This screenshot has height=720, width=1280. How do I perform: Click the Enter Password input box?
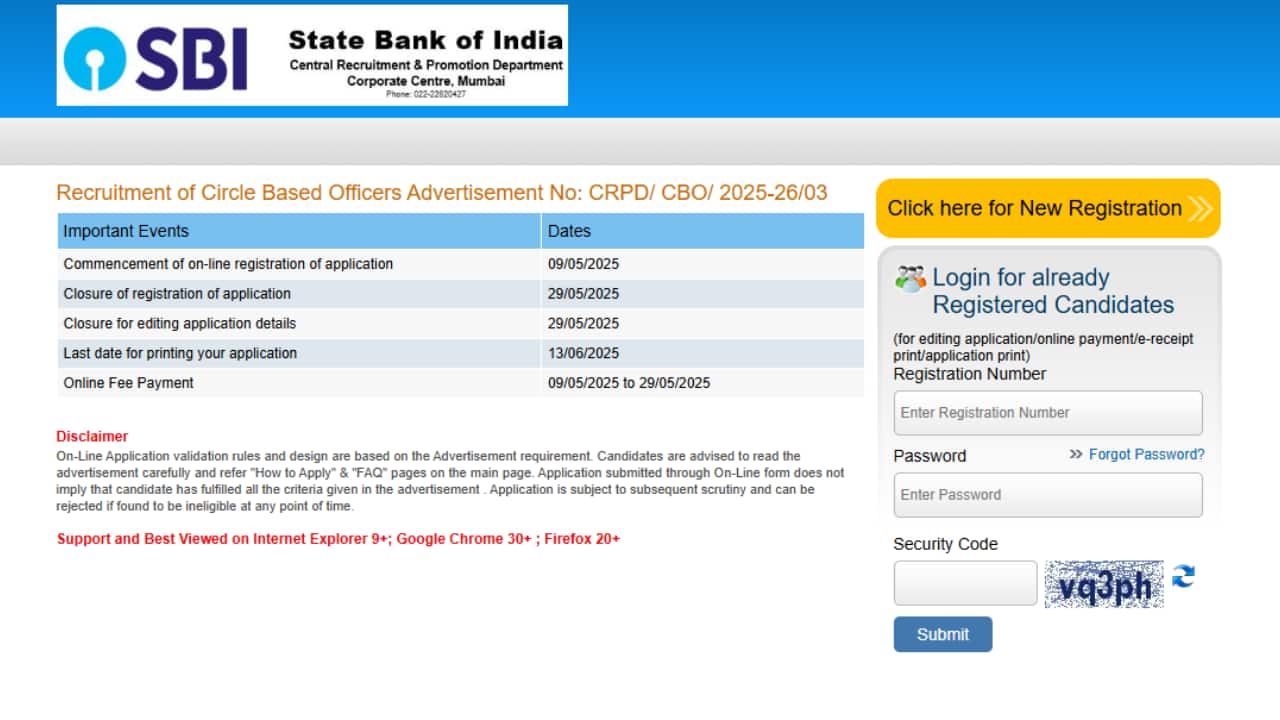1047,494
